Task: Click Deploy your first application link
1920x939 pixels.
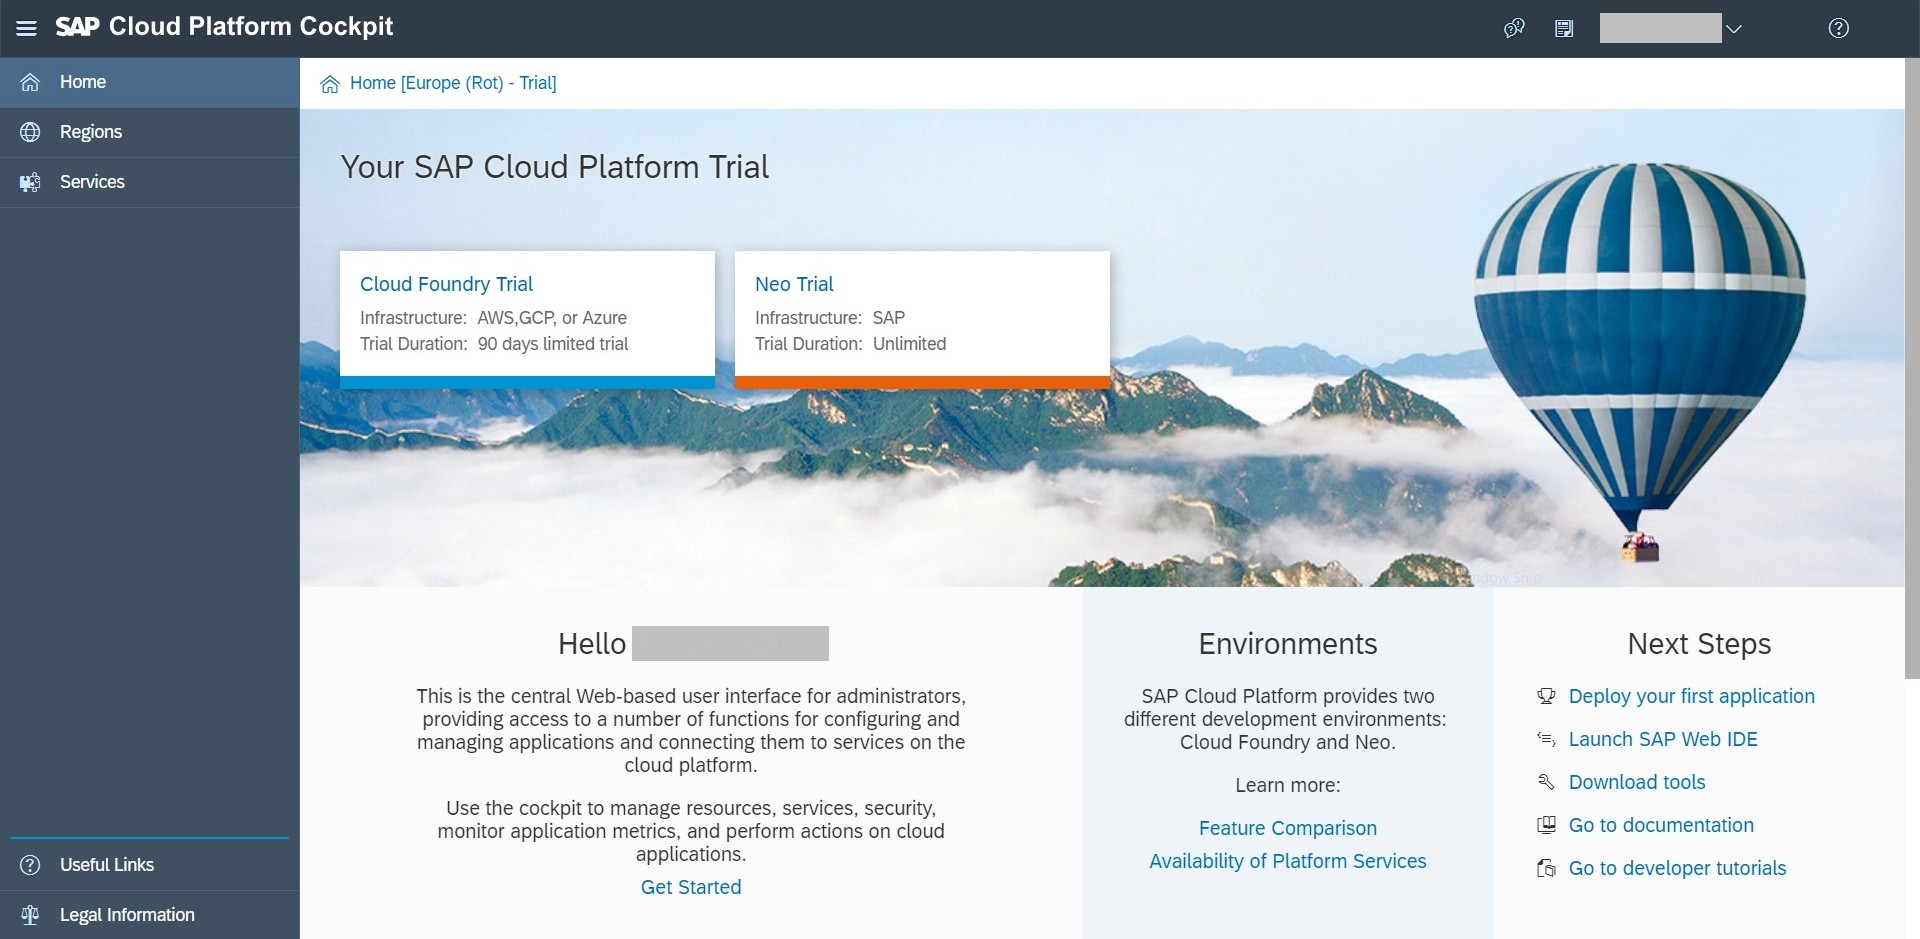Action: (x=1691, y=696)
